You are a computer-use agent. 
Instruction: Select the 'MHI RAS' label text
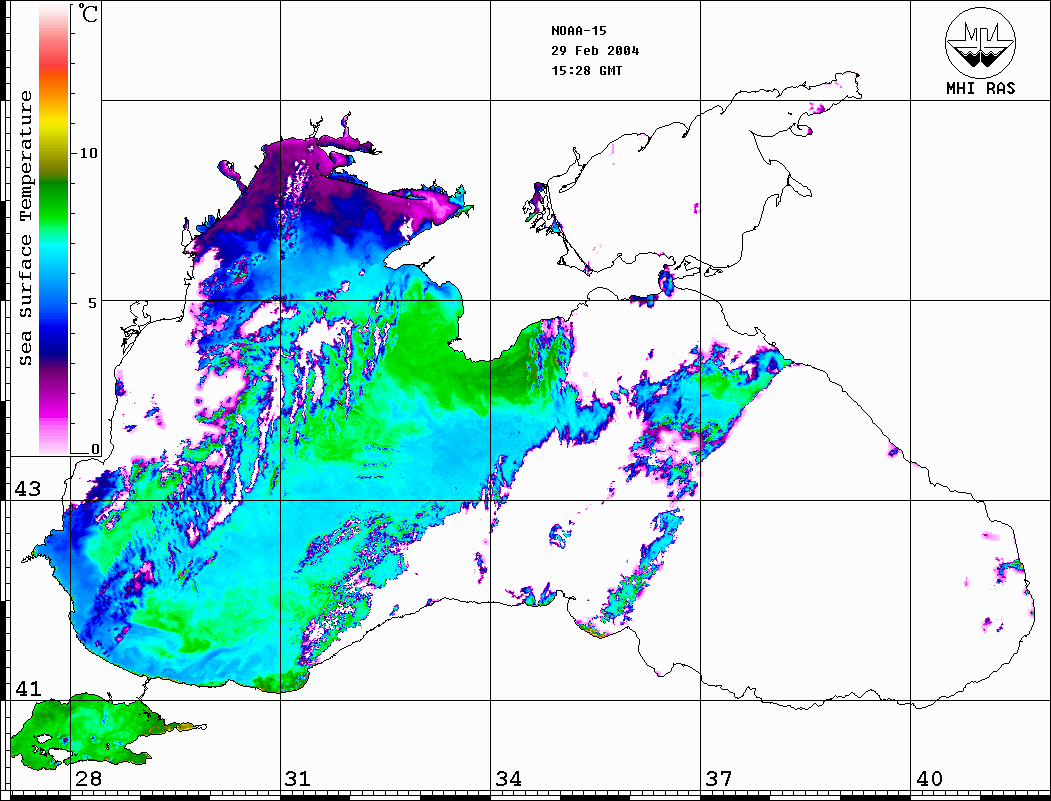(x=981, y=88)
